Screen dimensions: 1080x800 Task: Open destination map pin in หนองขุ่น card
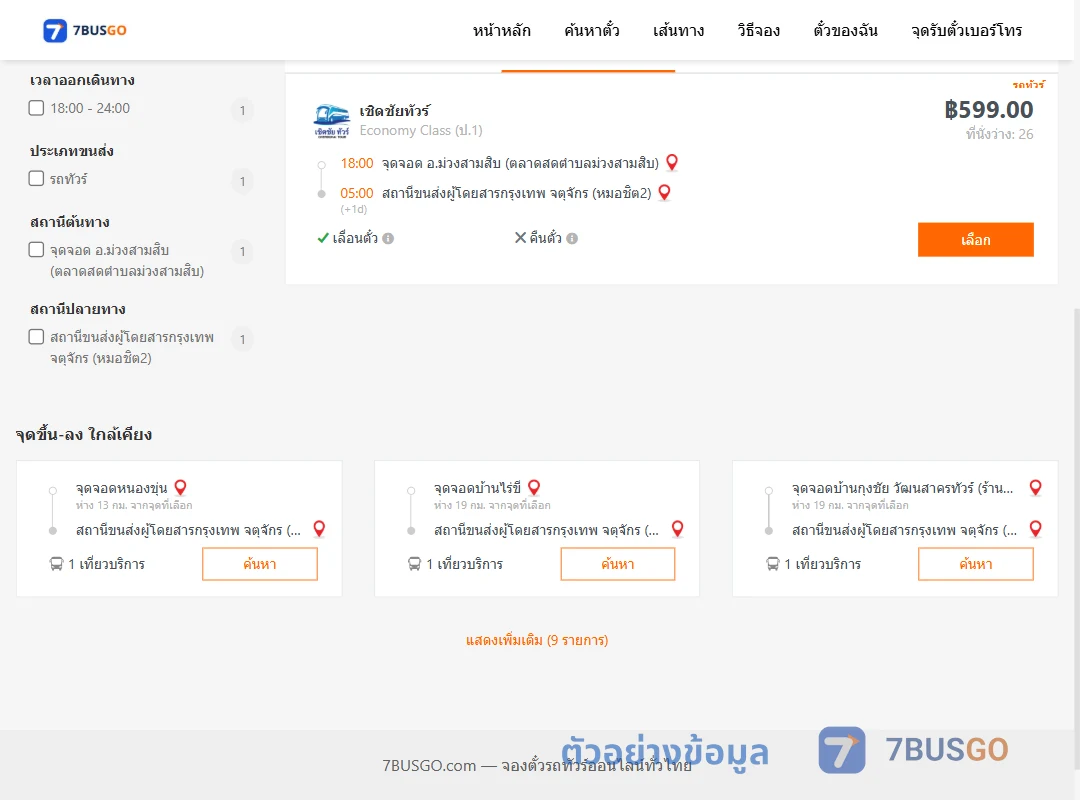(320, 529)
